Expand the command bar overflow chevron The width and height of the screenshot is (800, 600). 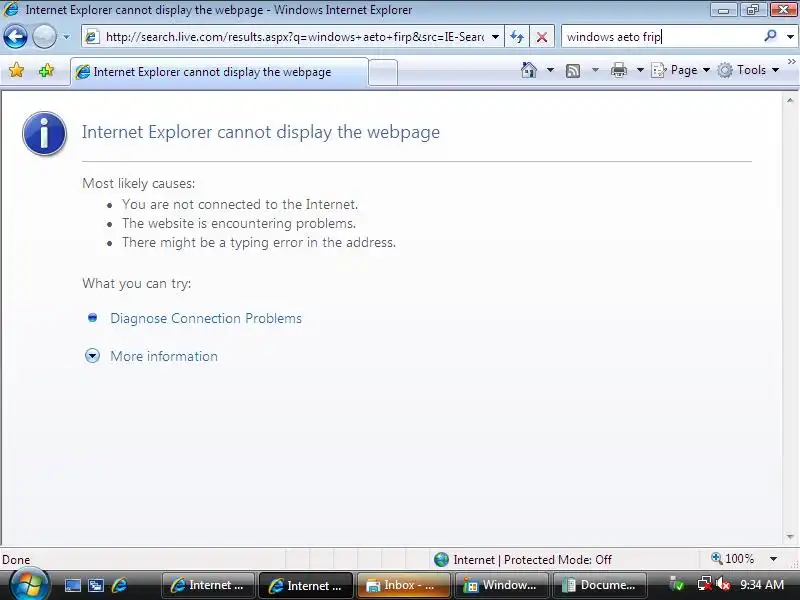[792, 62]
